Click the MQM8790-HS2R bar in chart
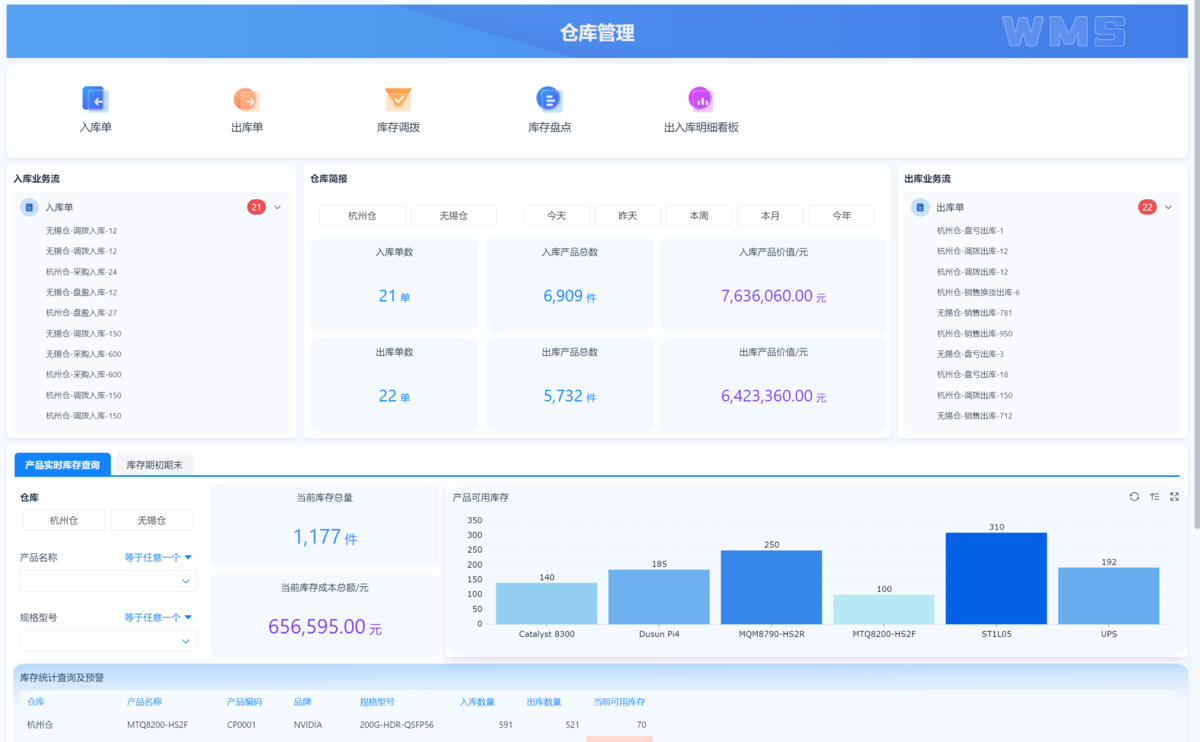The image size is (1200, 742). pyautogui.click(x=771, y=587)
